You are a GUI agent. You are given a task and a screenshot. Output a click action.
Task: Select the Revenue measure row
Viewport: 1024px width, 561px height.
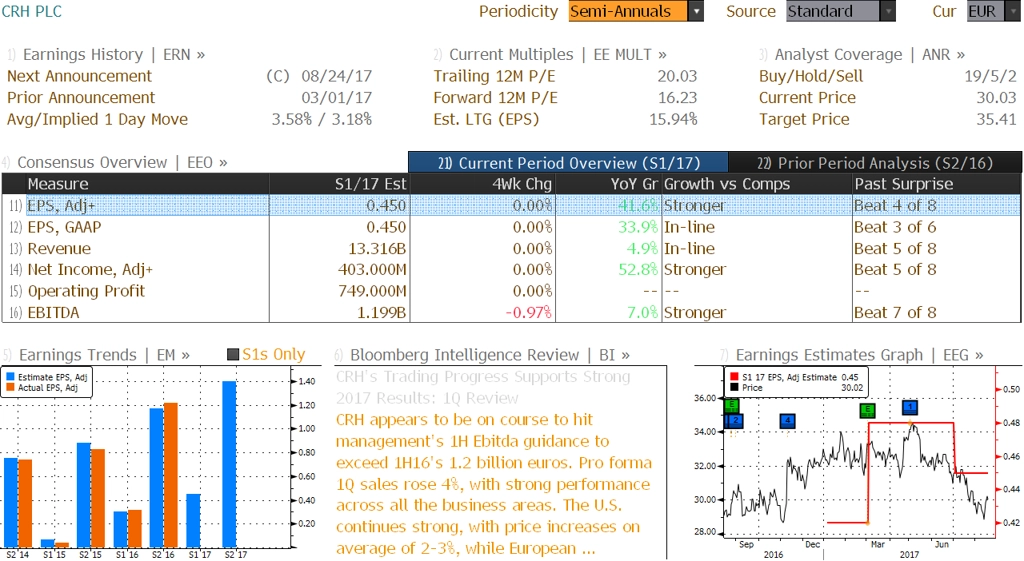coord(511,248)
